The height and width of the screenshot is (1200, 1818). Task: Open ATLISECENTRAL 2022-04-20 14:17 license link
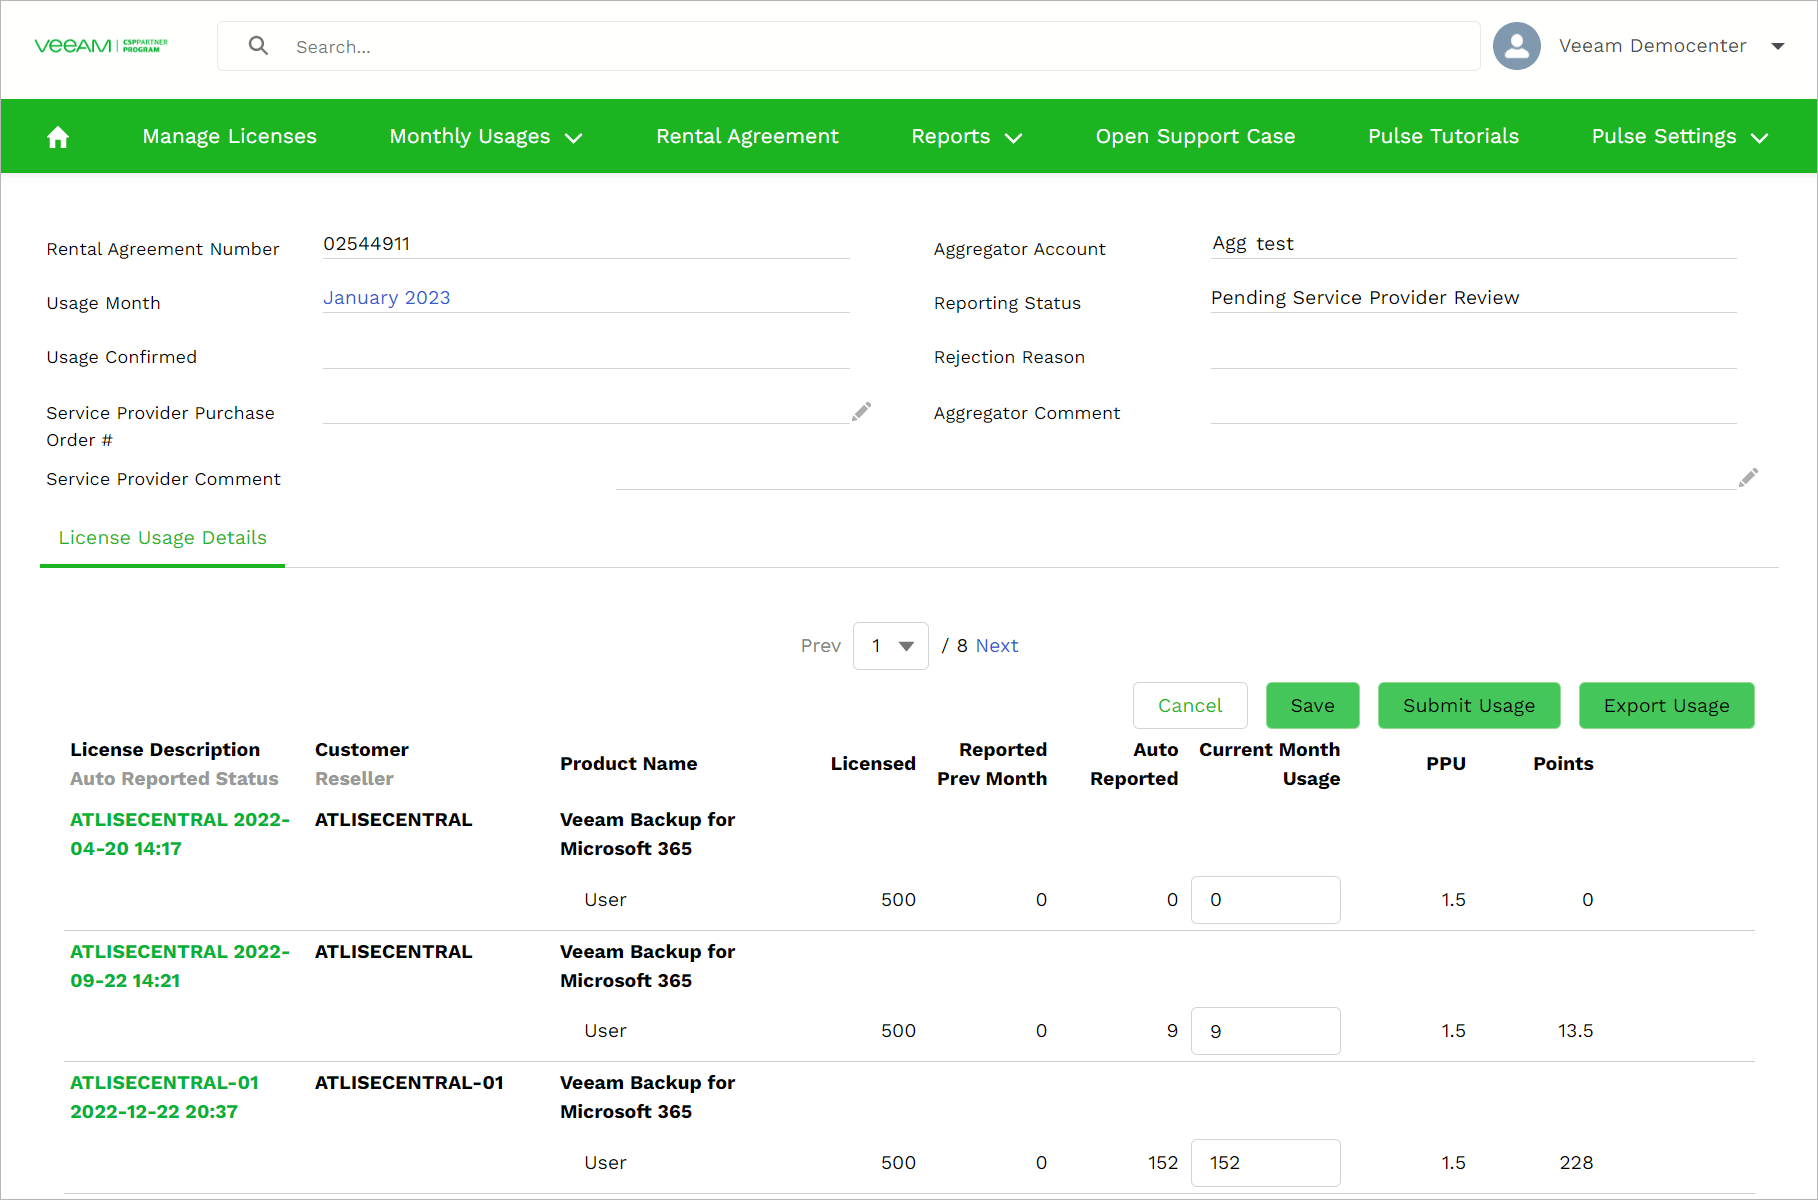pyautogui.click(x=180, y=834)
